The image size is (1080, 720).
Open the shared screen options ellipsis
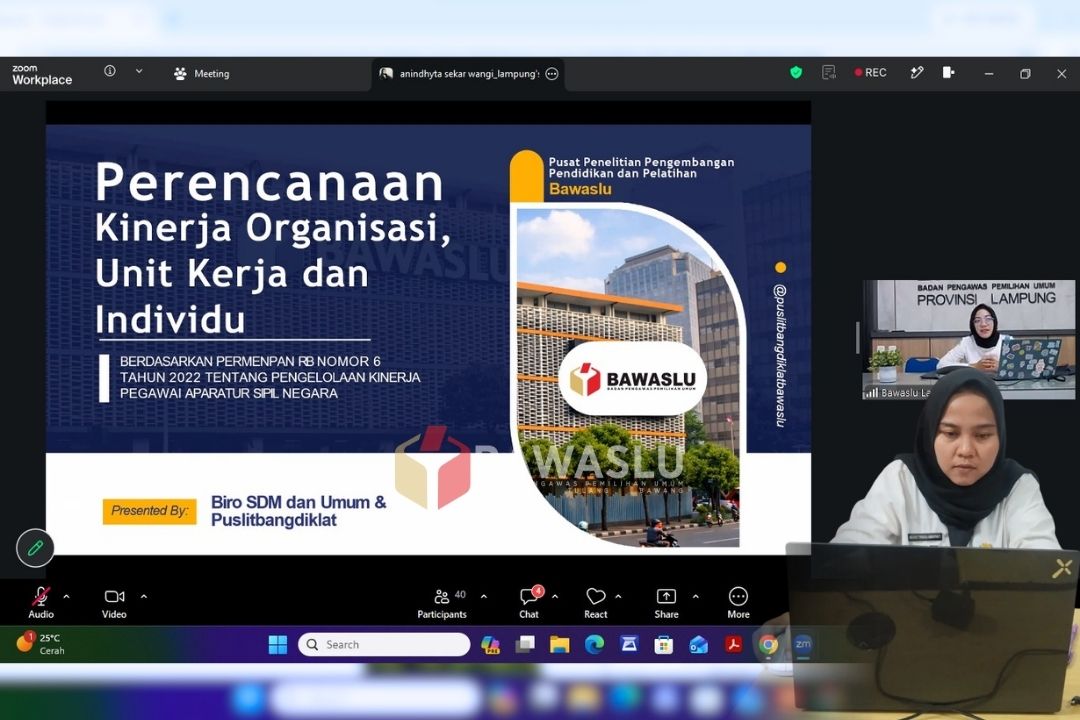pos(552,74)
